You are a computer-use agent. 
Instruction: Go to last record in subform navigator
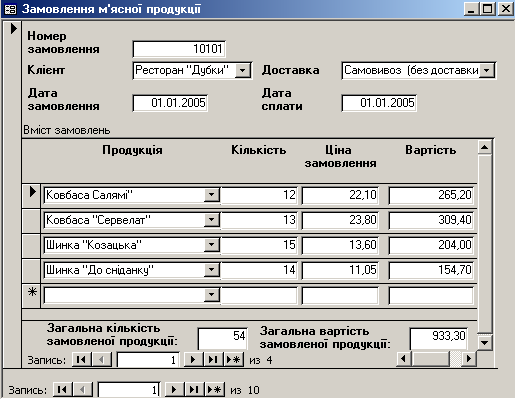point(213,360)
